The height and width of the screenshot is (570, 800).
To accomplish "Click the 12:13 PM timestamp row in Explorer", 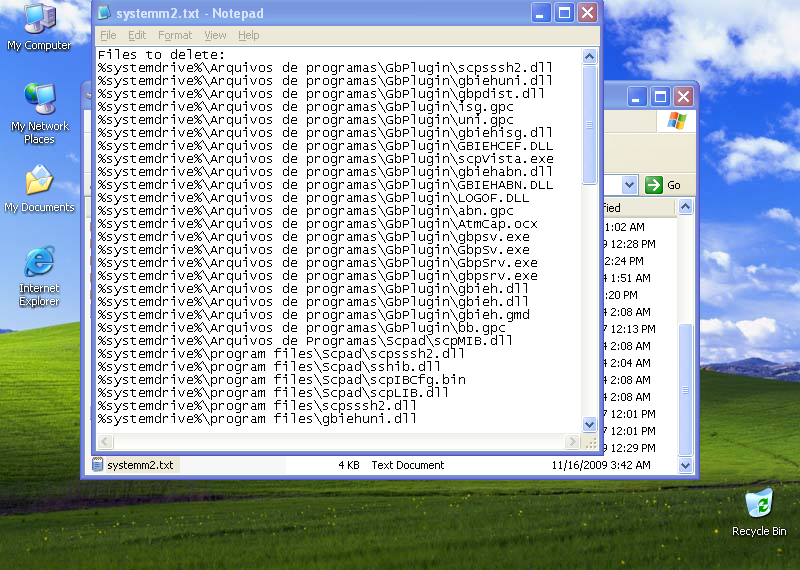I will point(631,329).
